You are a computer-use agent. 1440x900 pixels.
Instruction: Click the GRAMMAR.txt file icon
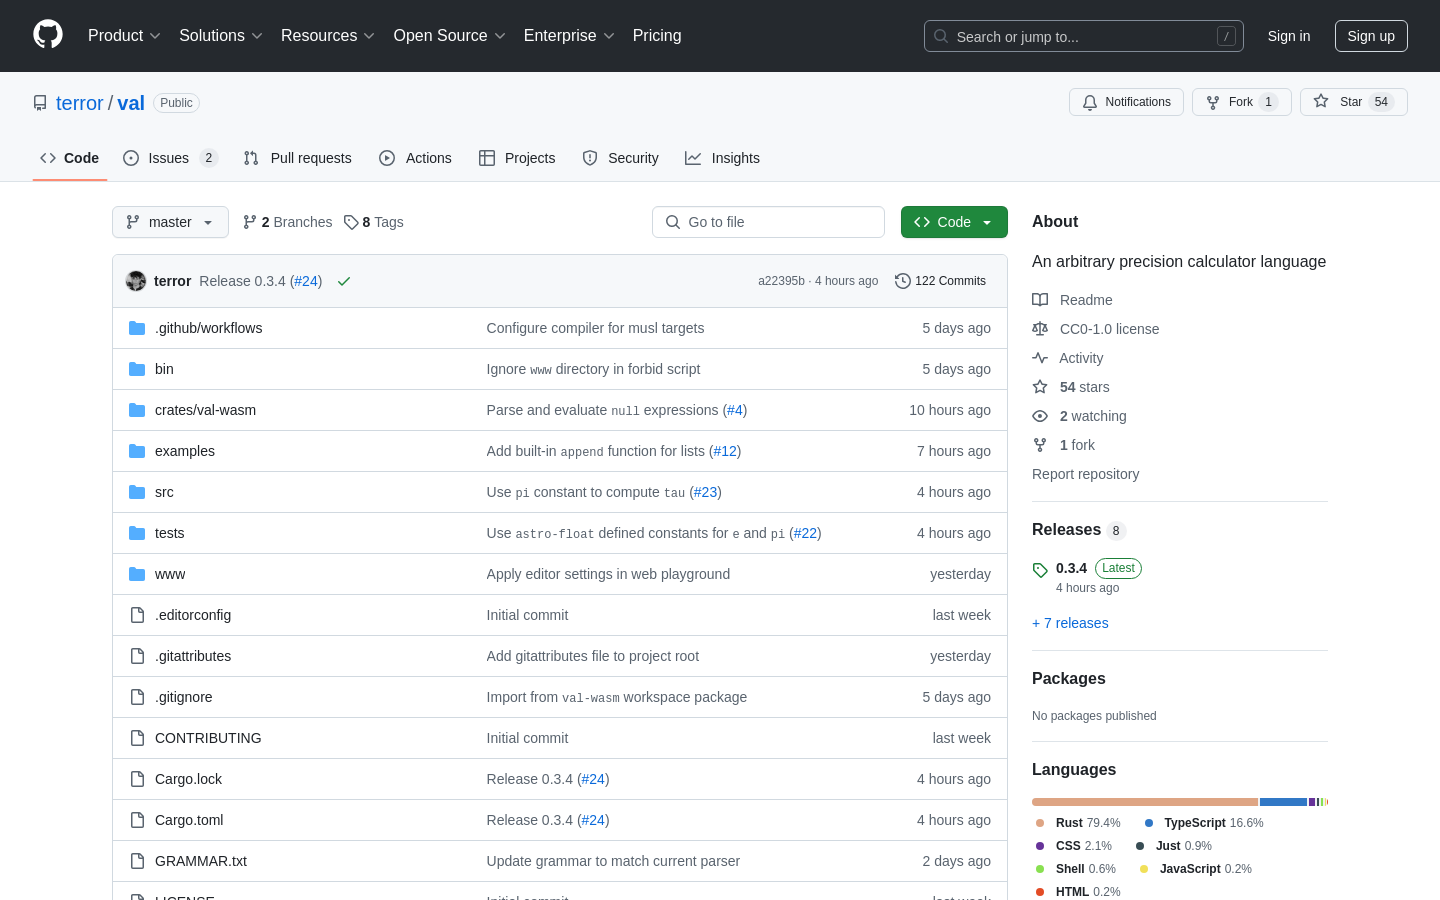[137, 861]
